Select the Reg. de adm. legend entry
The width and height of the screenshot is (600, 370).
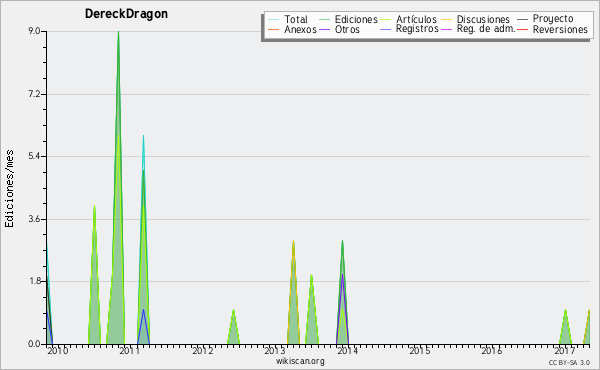[478, 29]
